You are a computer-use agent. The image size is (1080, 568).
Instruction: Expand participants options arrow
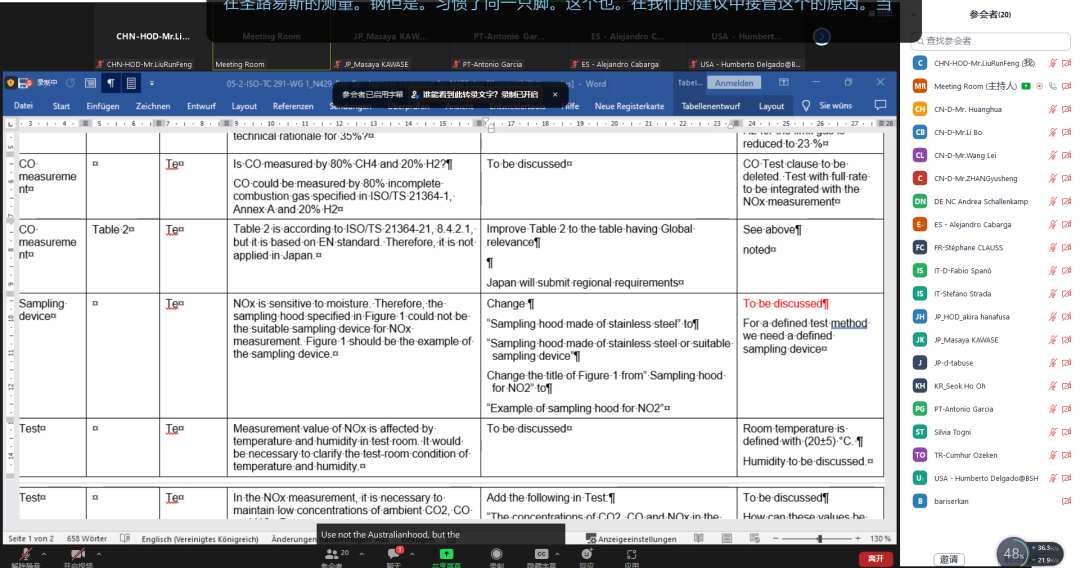361,553
